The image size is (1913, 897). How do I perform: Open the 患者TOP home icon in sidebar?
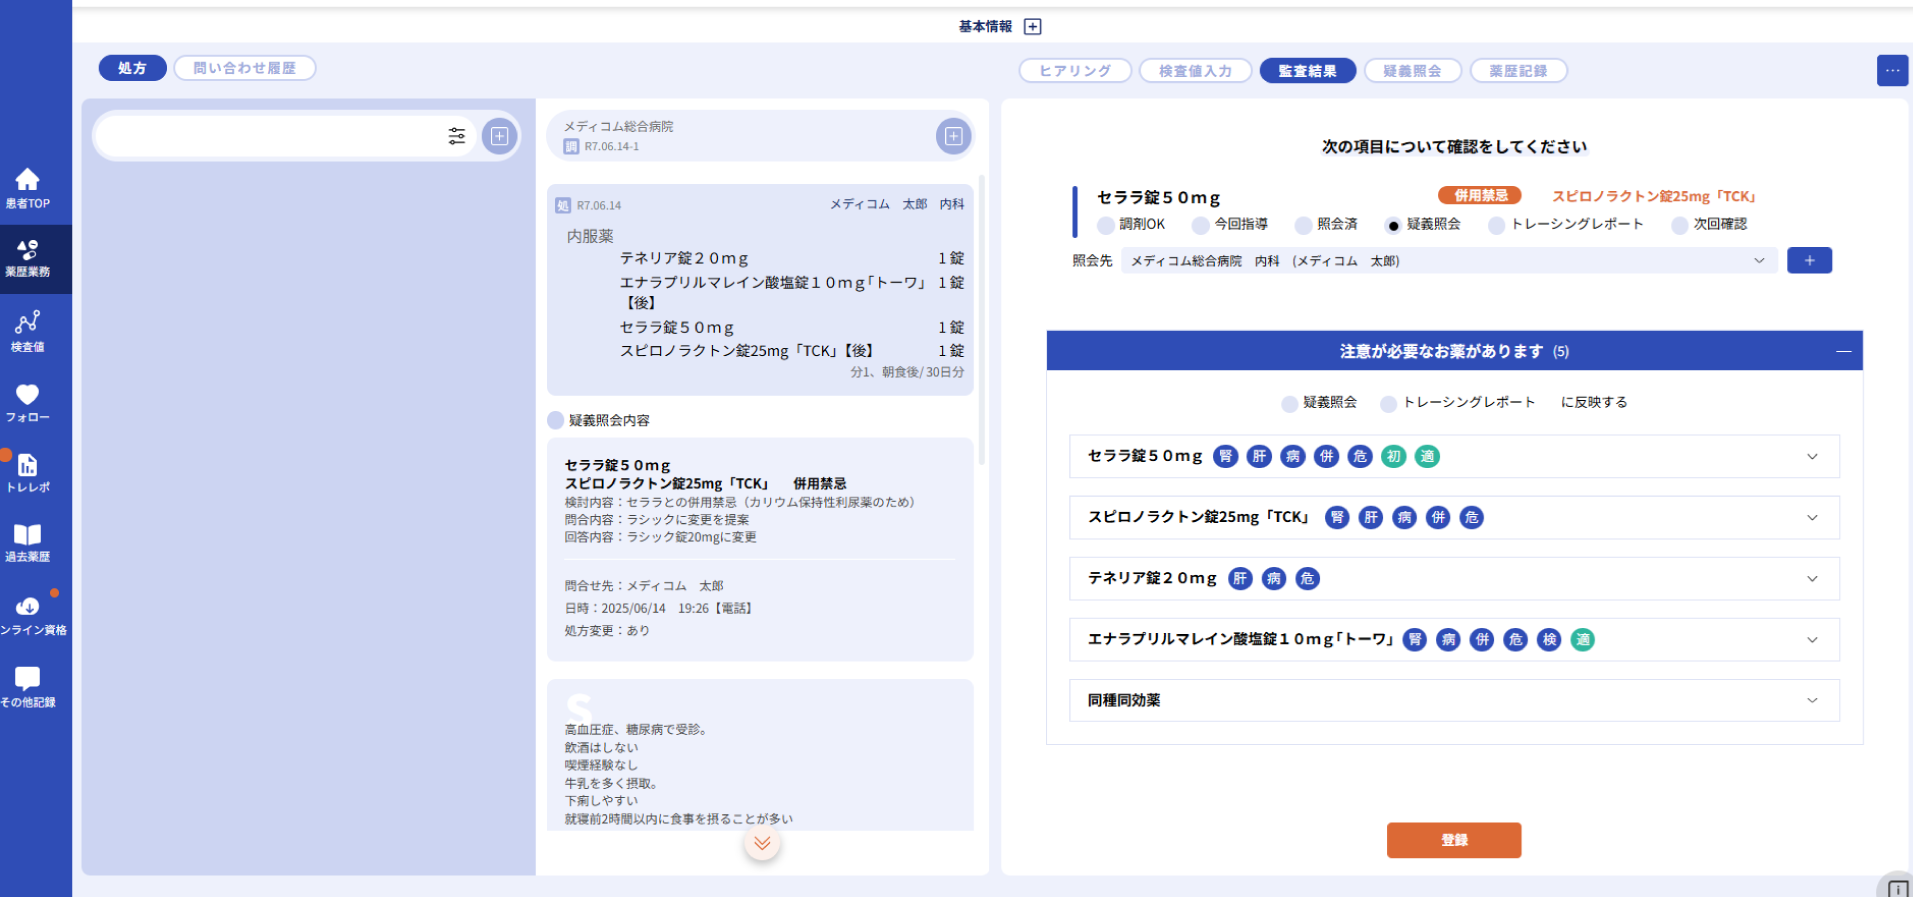(28, 181)
